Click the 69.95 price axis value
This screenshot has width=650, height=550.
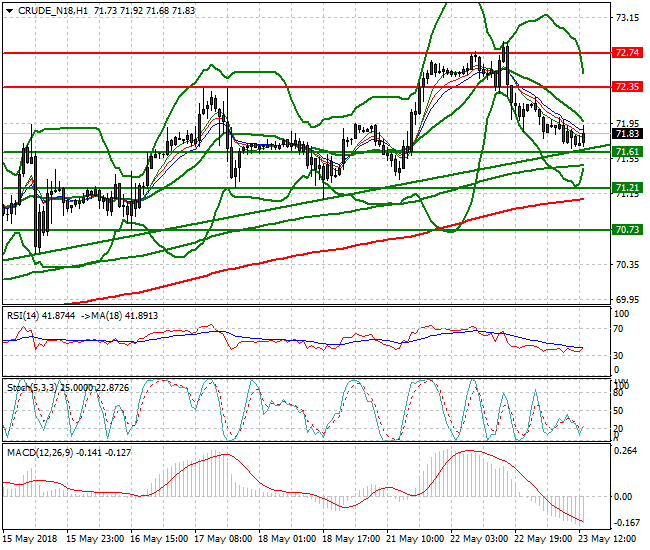tap(627, 299)
